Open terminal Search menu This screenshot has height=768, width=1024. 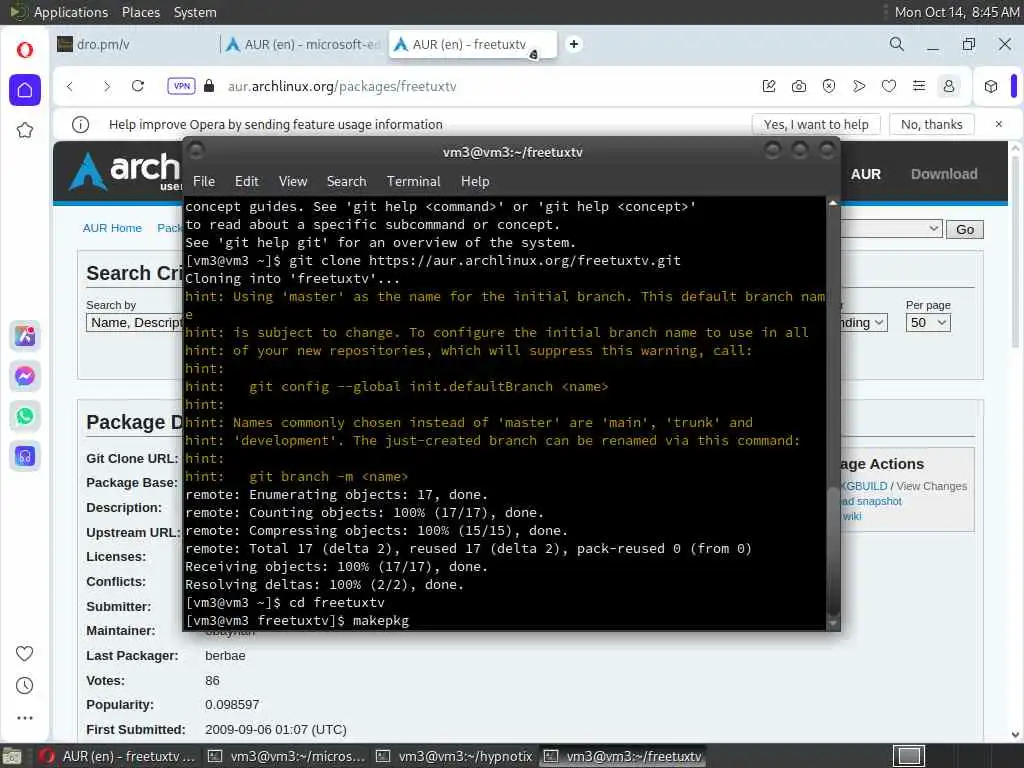346,182
